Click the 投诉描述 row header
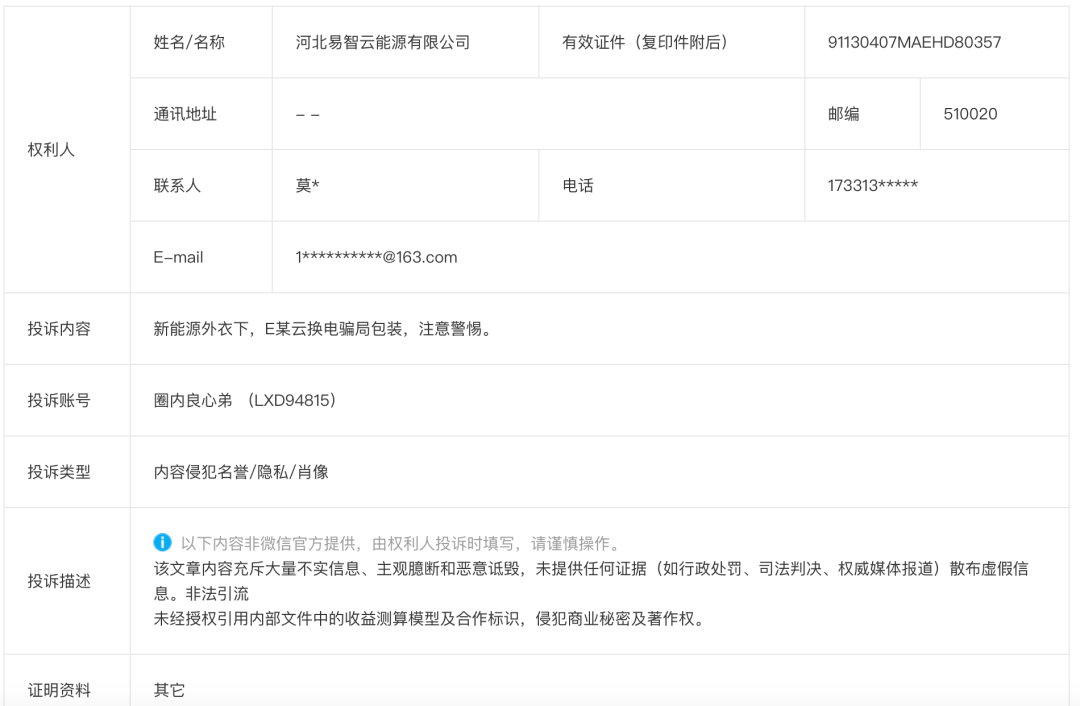The height and width of the screenshot is (706, 1080). point(59,581)
